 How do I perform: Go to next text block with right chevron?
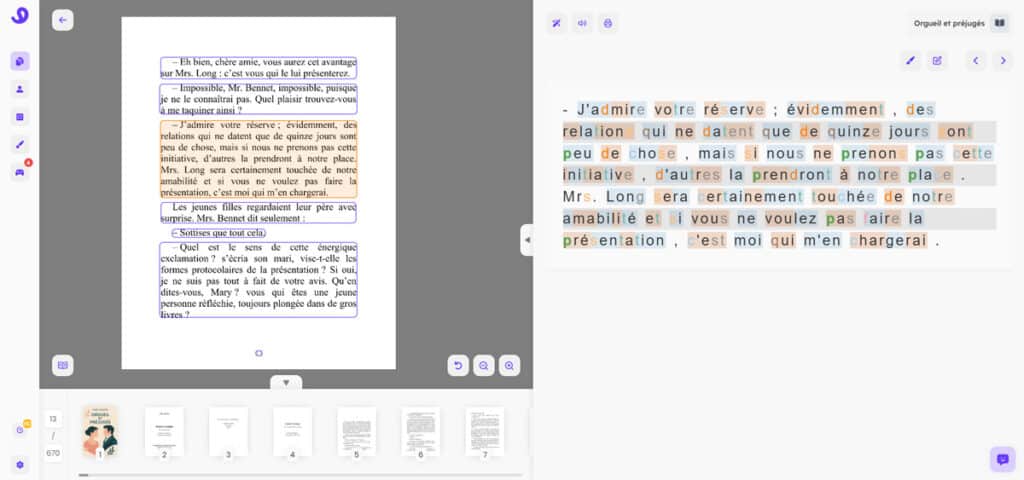1003,61
